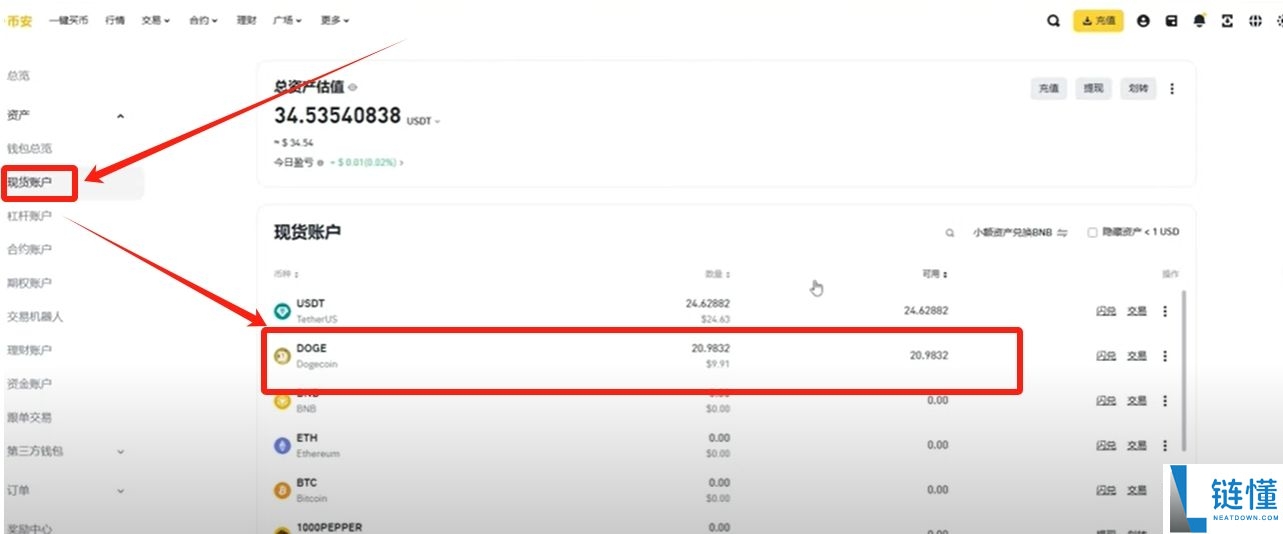Screen dimensions: 1283x534
Task: Click the ETH coin icon
Action: 282,446
